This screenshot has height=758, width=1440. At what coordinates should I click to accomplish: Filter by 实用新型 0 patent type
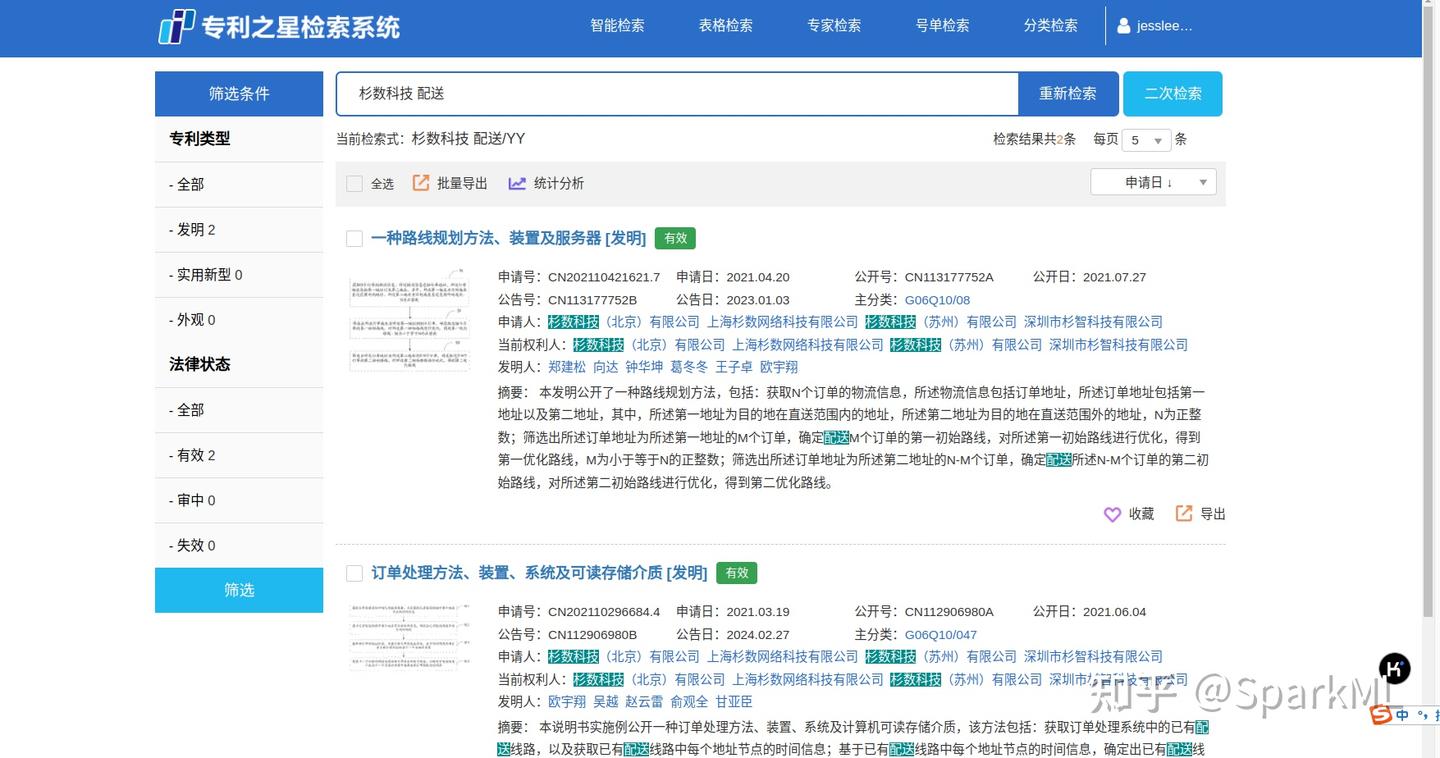[239, 275]
